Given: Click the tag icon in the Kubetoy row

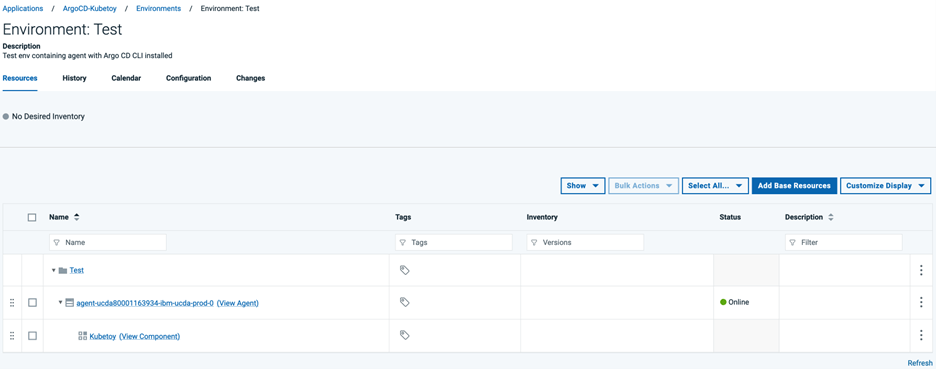Looking at the screenshot, I should tap(404, 335).
